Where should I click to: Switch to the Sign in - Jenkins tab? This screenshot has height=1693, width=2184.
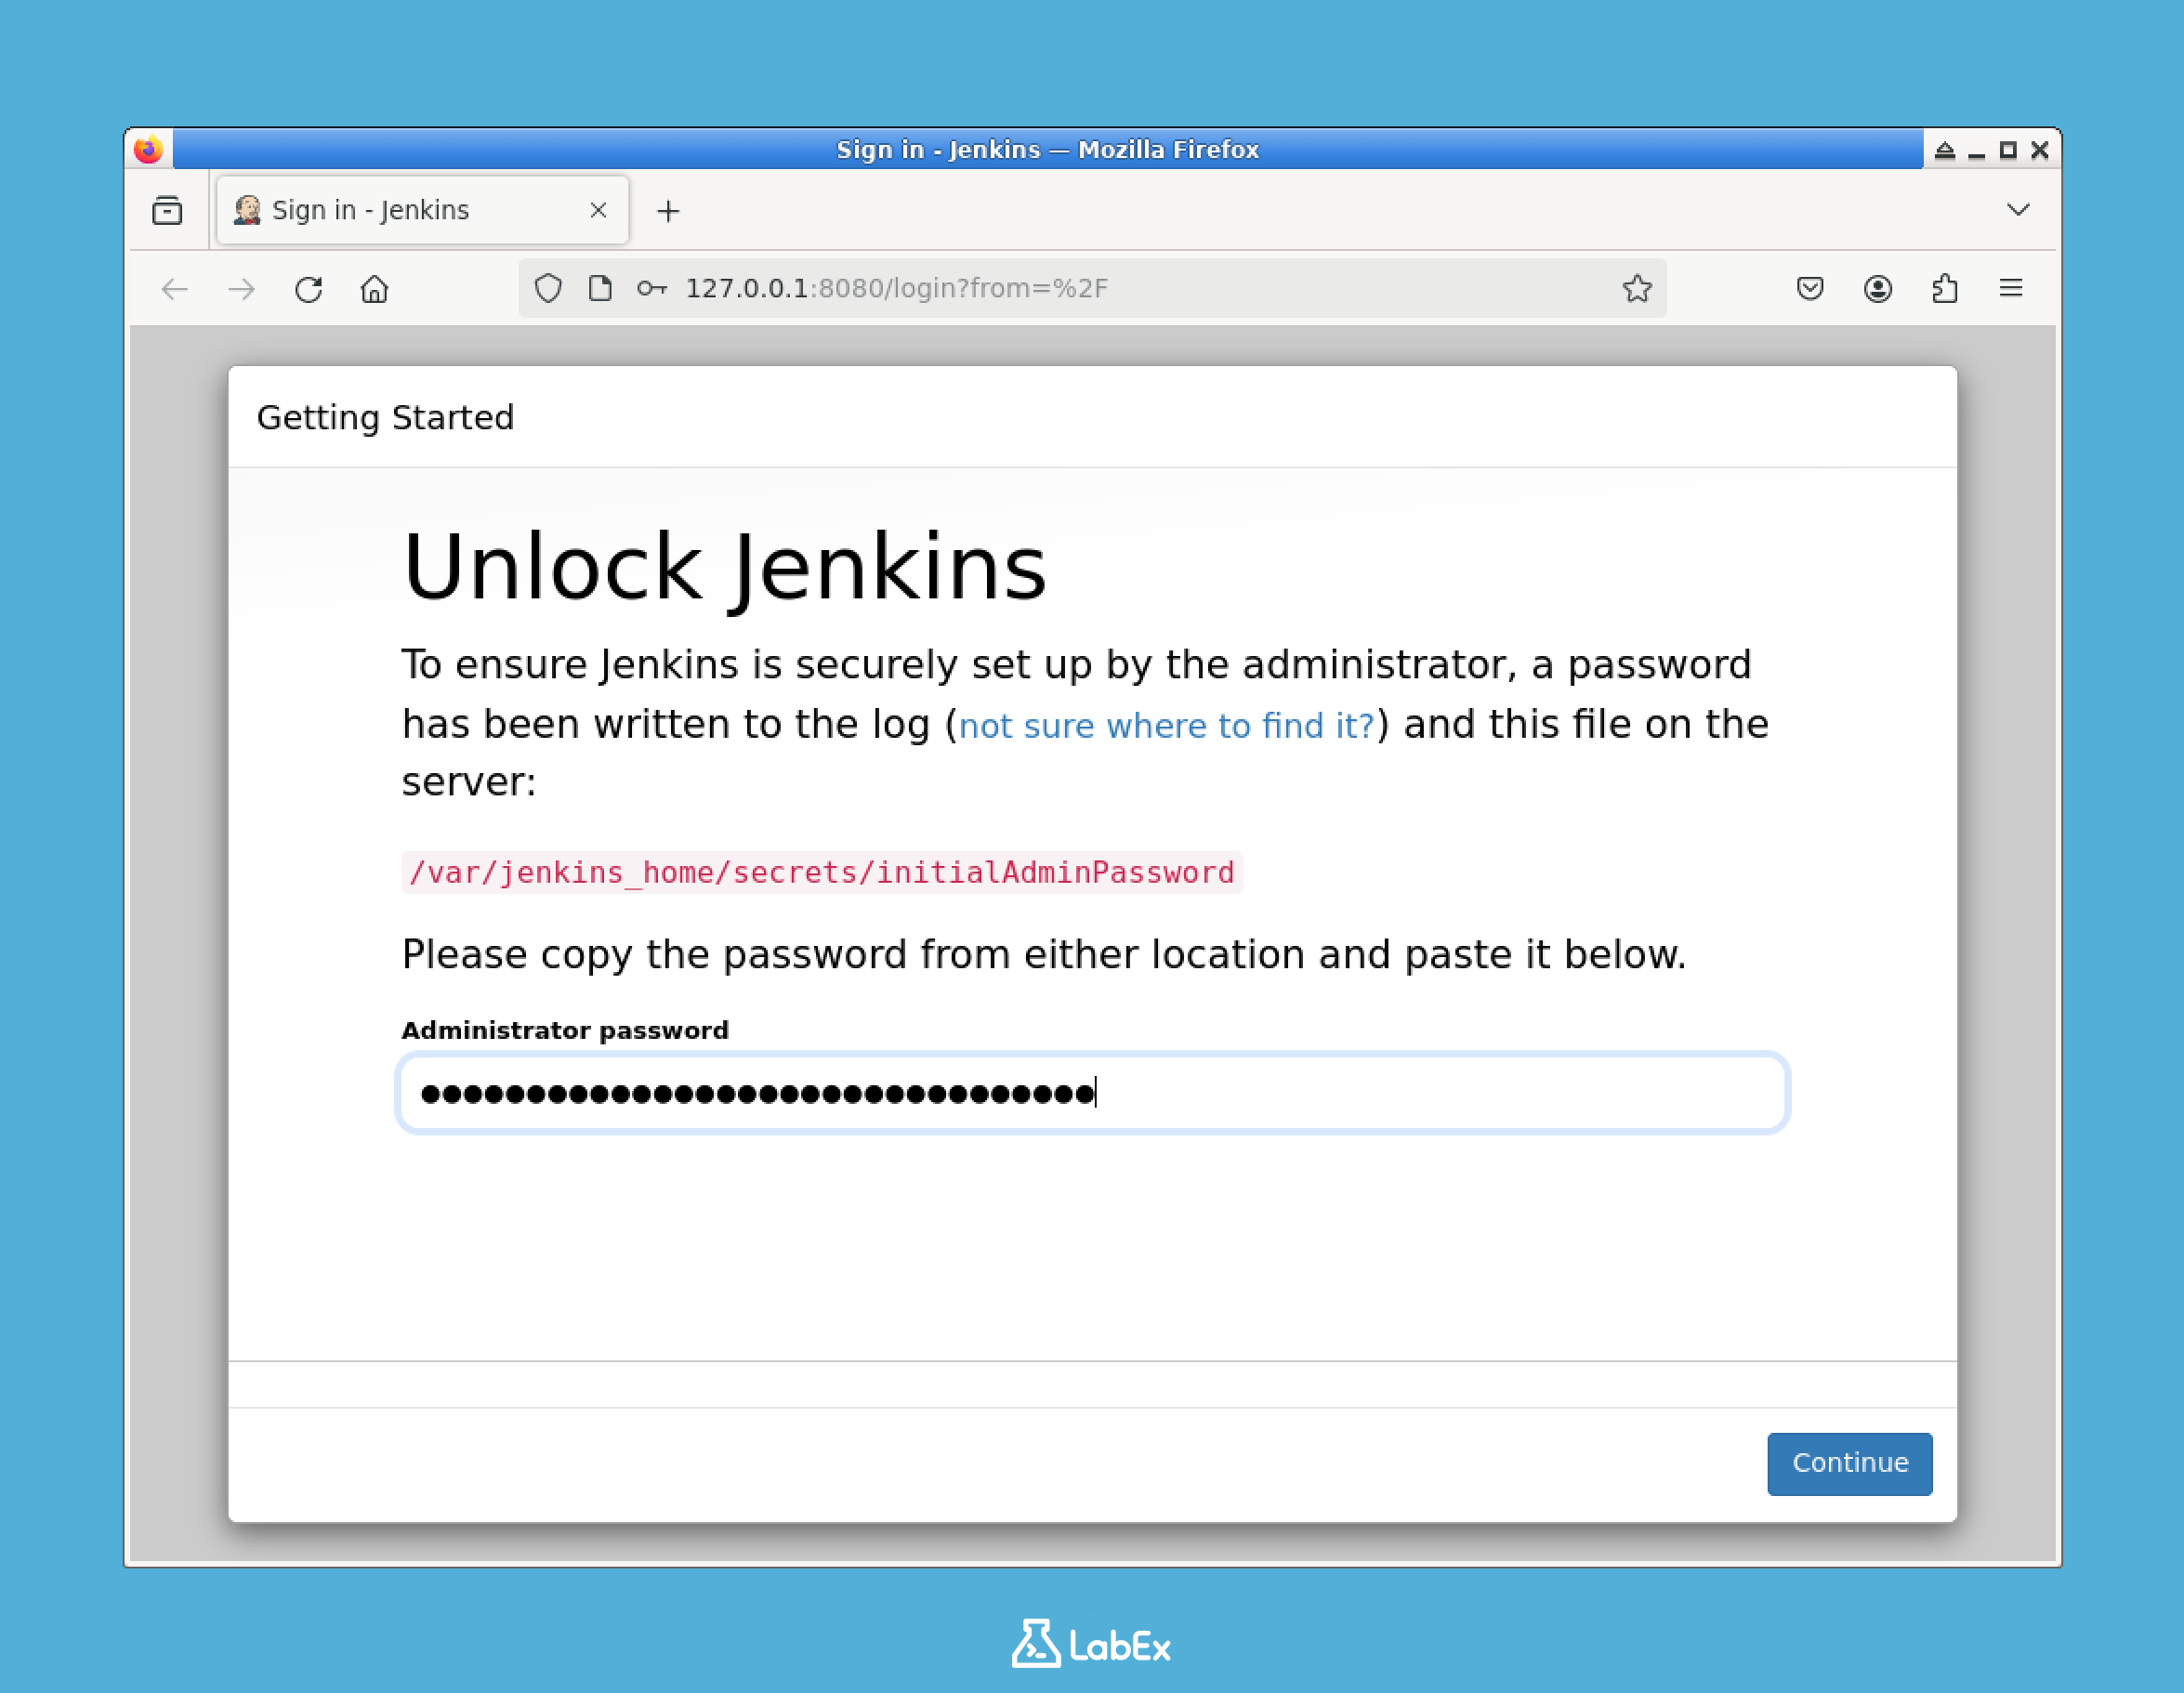tap(400, 210)
